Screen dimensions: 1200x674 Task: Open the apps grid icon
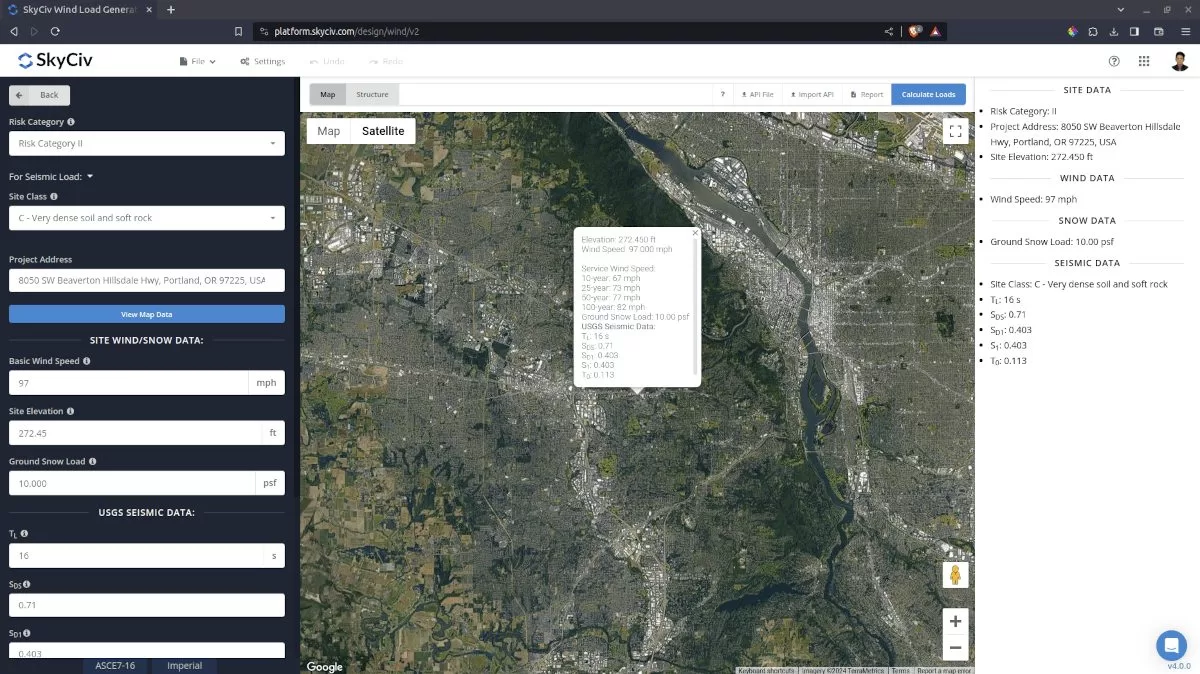point(1144,61)
